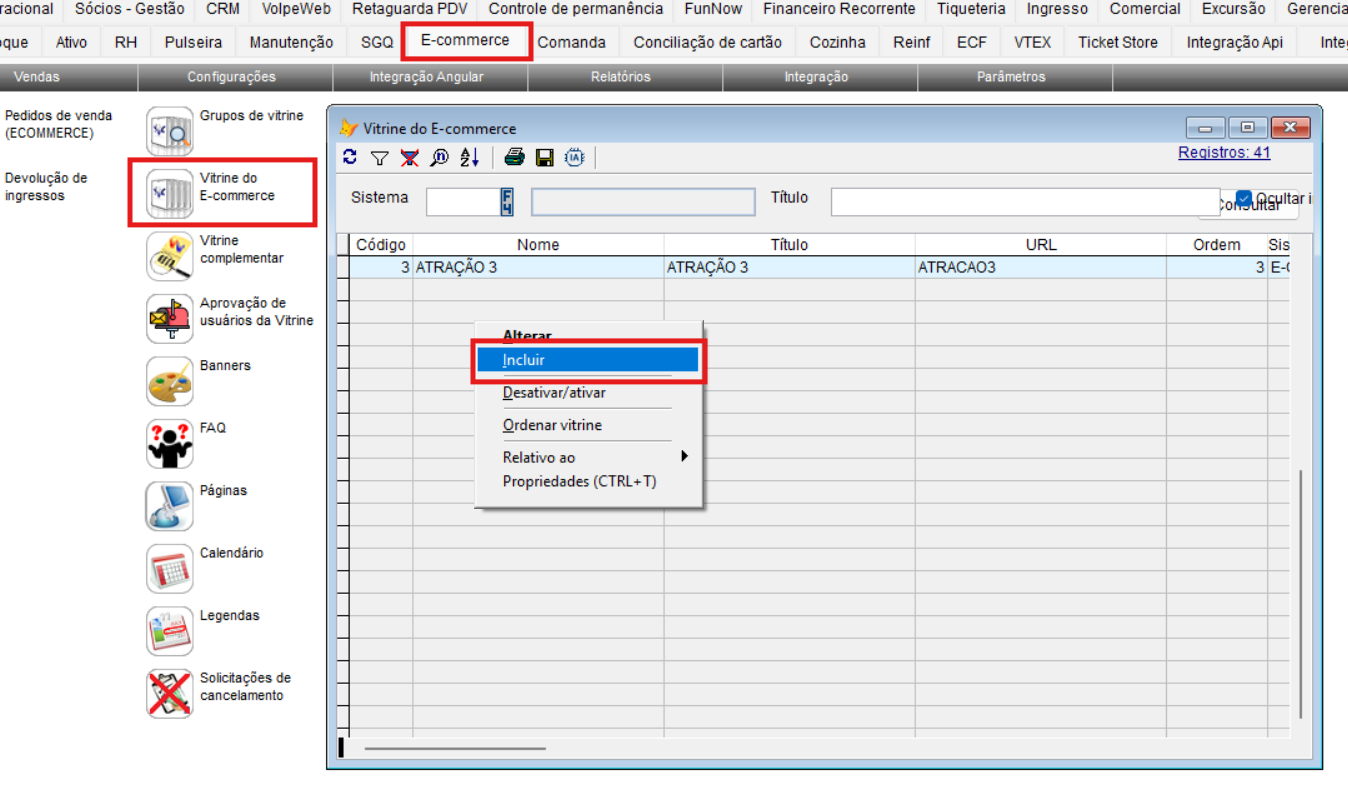The height and width of the screenshot is (791, 1348).
Task: Open Solicitações de cancelamento icon
Action: (170, 693)
